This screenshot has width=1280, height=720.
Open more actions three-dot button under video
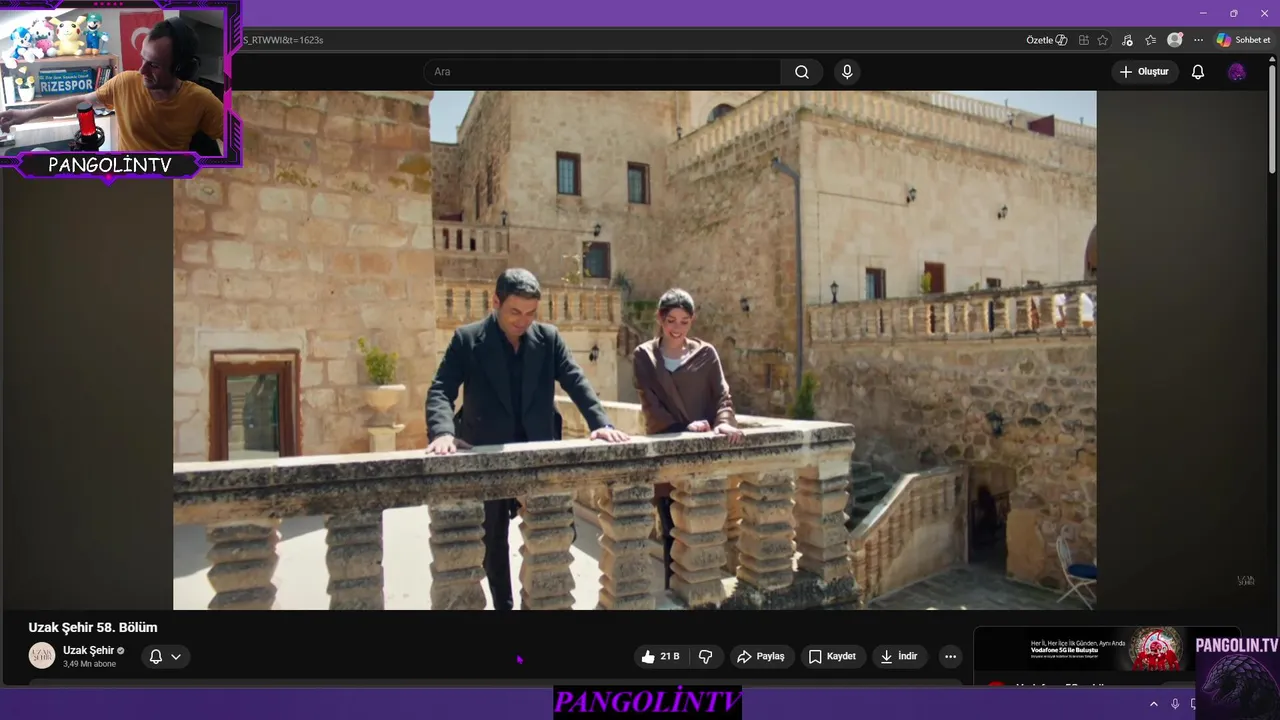tap(950, 657)
